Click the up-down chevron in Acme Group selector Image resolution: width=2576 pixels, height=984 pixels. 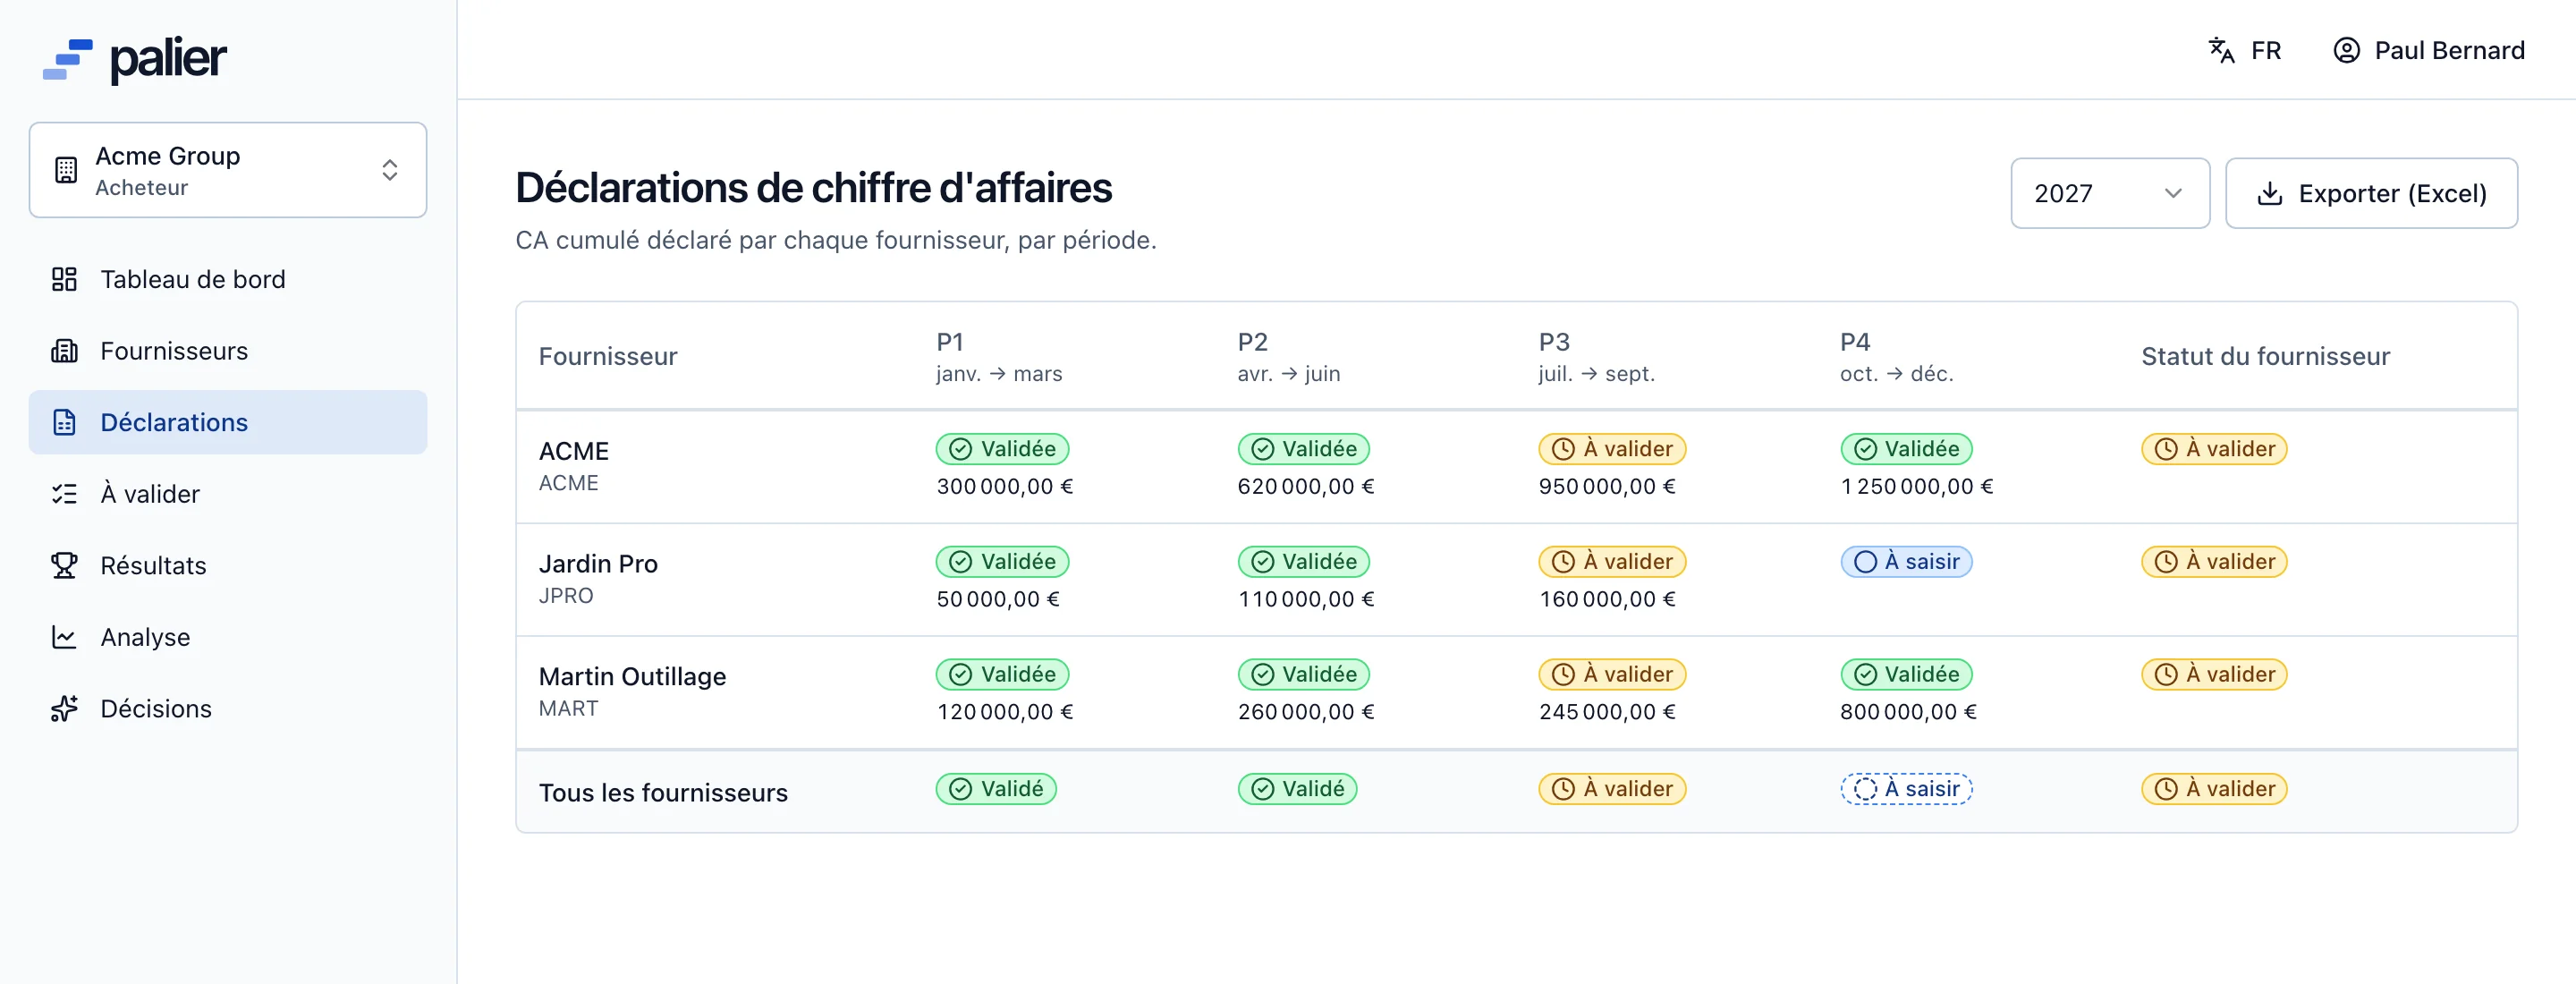point(390,170)
